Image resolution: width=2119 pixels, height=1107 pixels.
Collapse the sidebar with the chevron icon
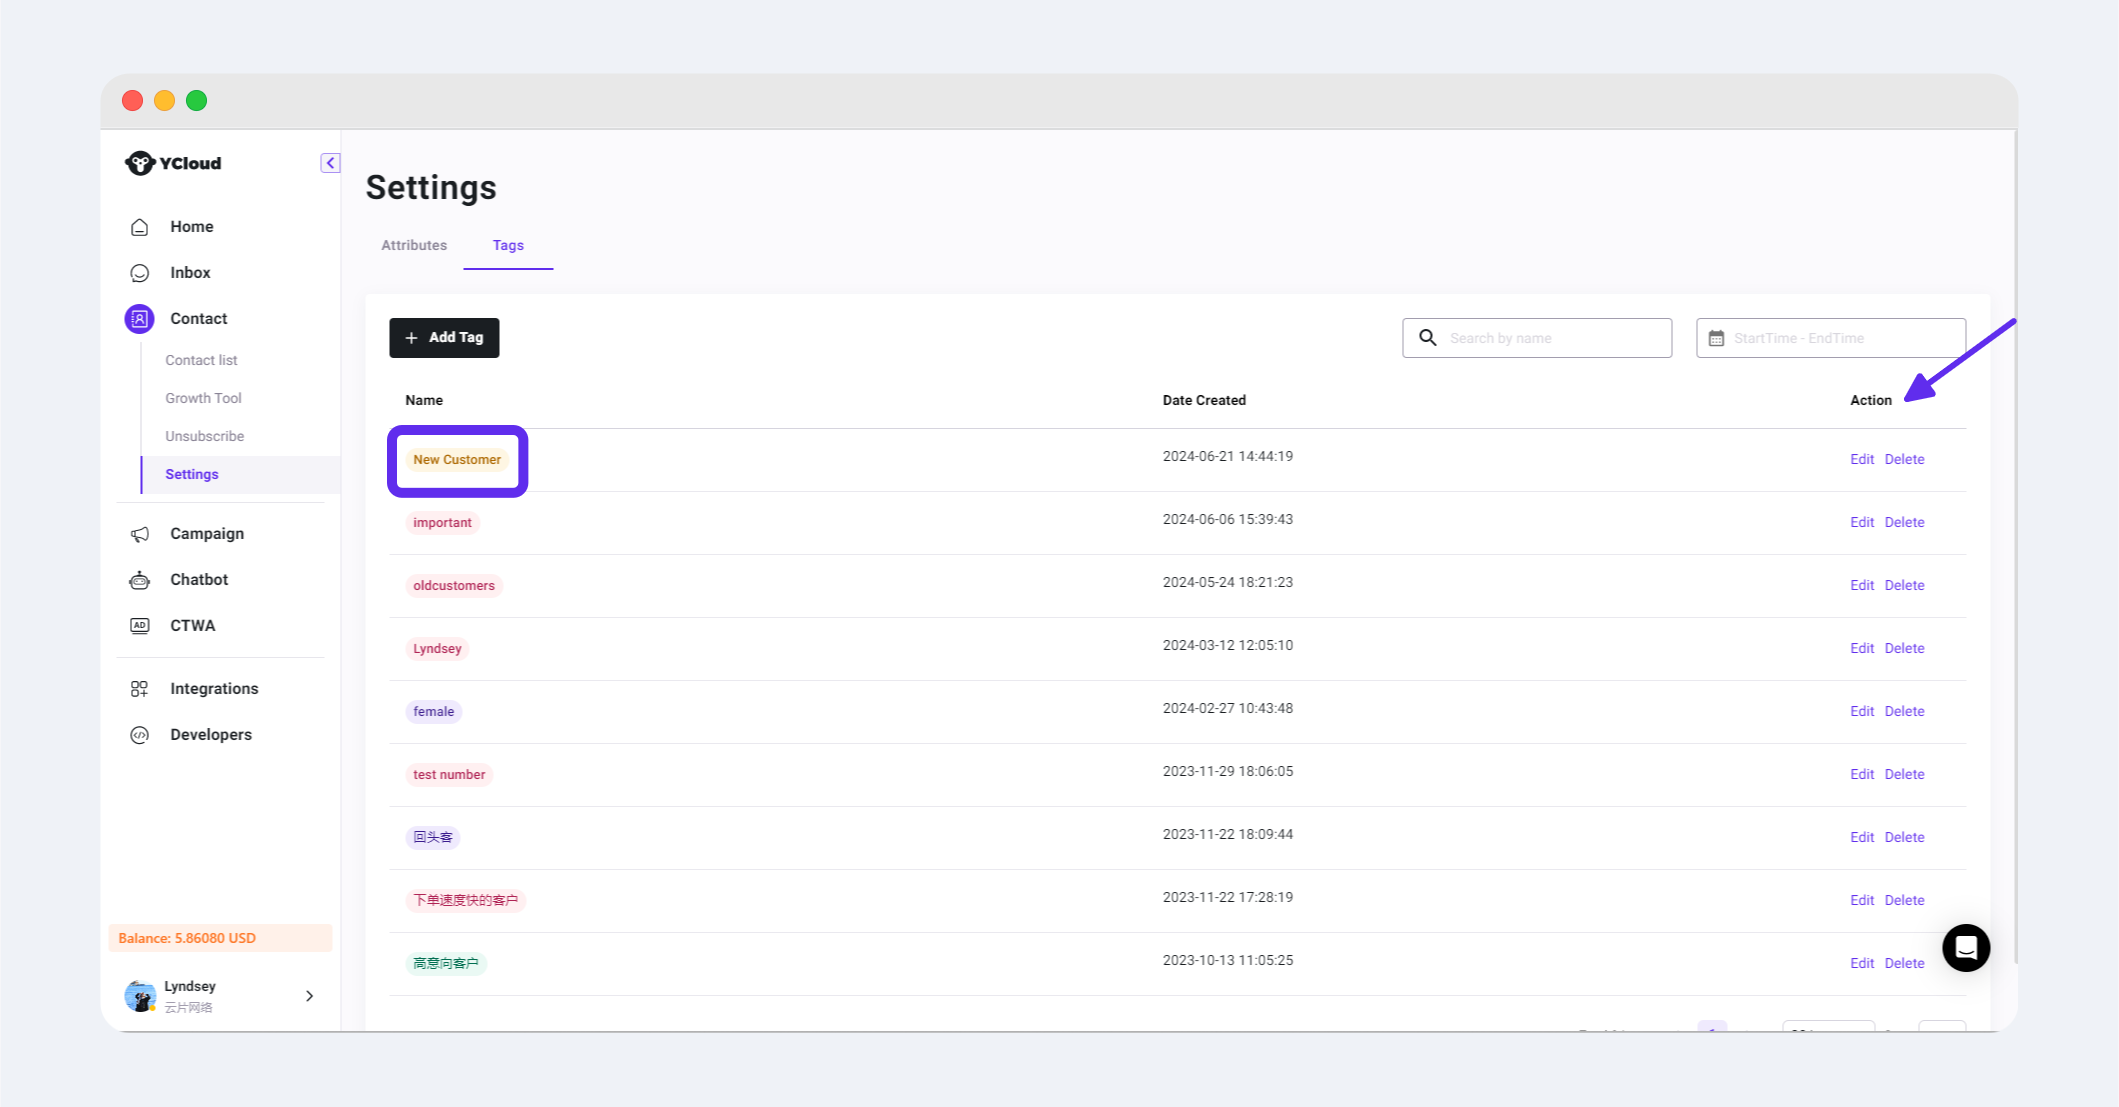click(x=330, y=163)
